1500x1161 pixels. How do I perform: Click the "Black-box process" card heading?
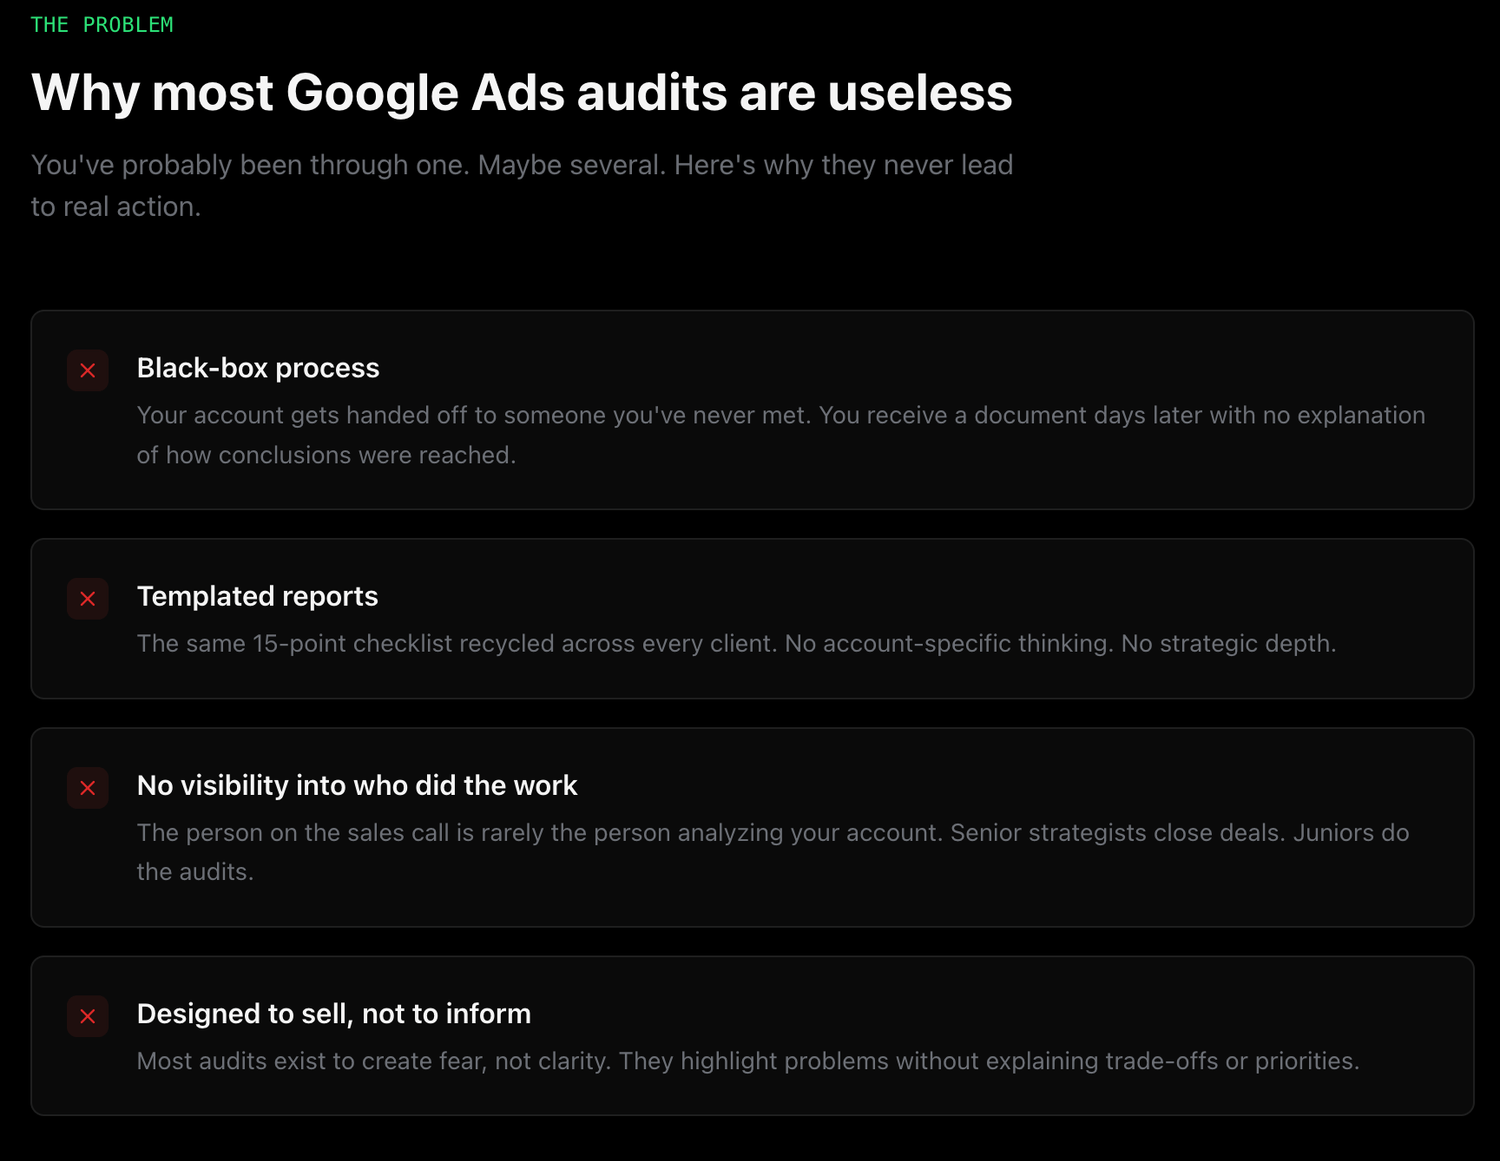(258, 368)
